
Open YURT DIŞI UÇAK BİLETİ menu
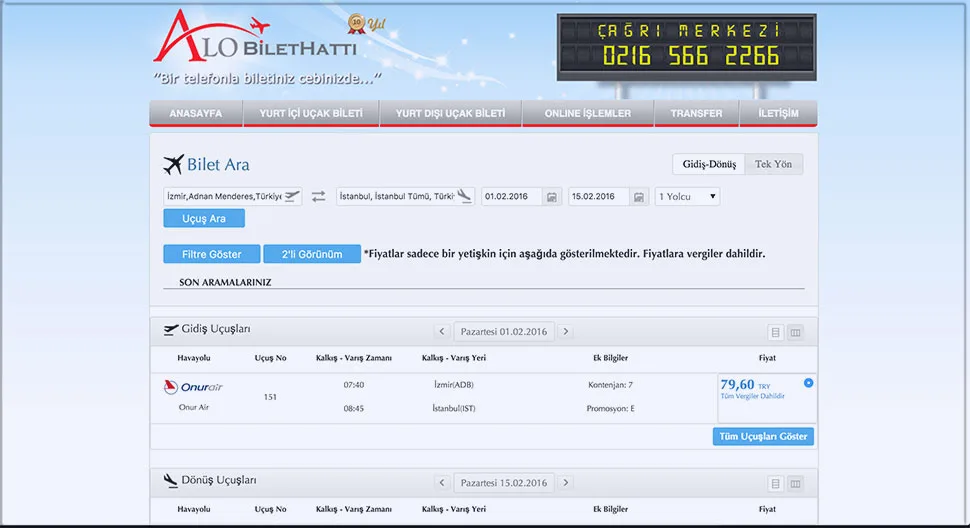tap(450, 113)
